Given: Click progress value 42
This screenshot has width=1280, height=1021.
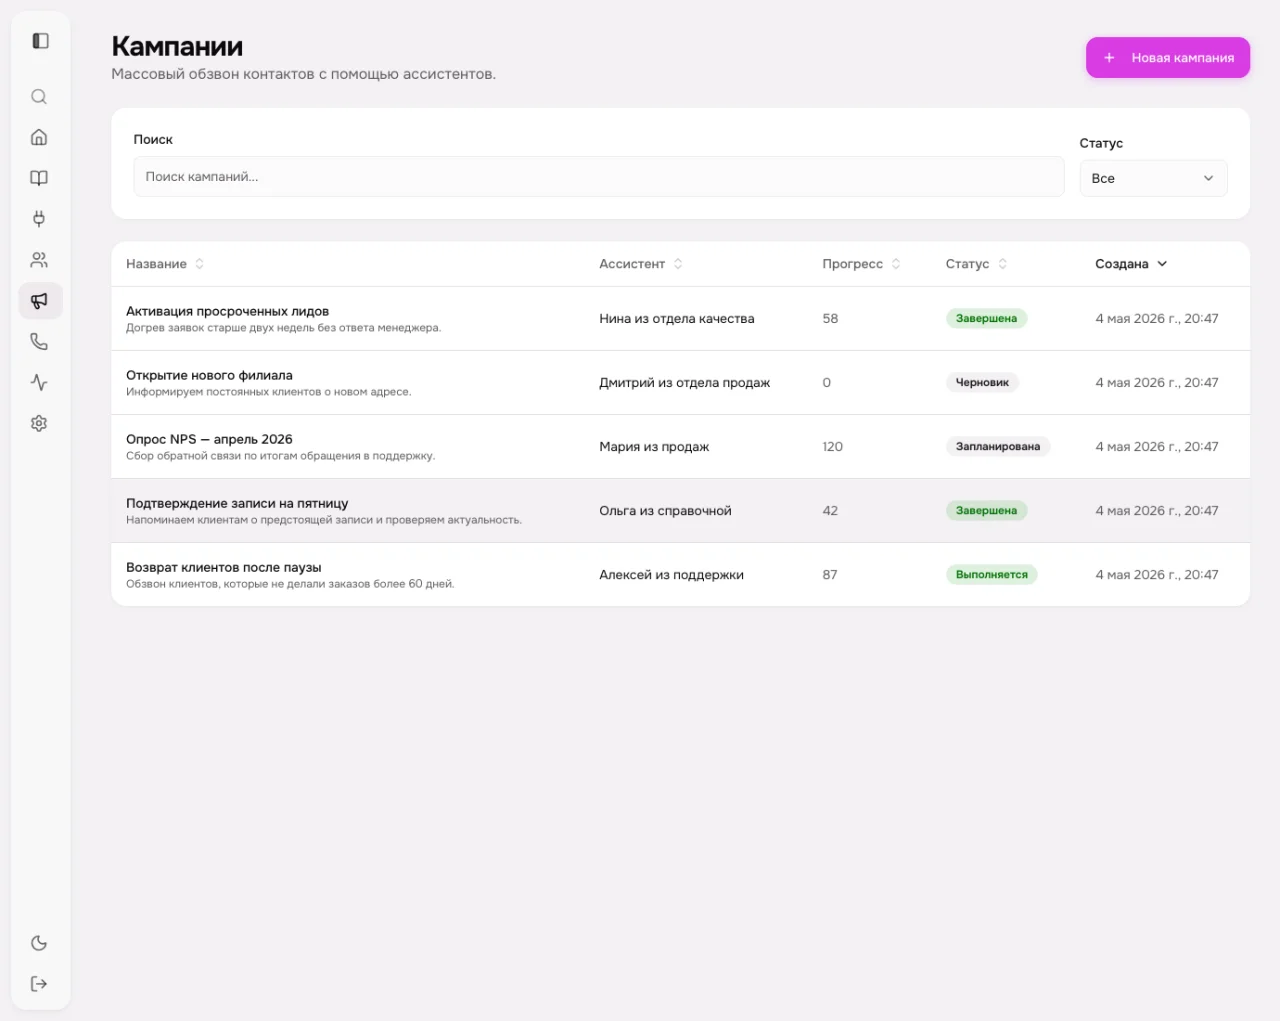Looking at the screenshot, I should (x=830, y=511).
